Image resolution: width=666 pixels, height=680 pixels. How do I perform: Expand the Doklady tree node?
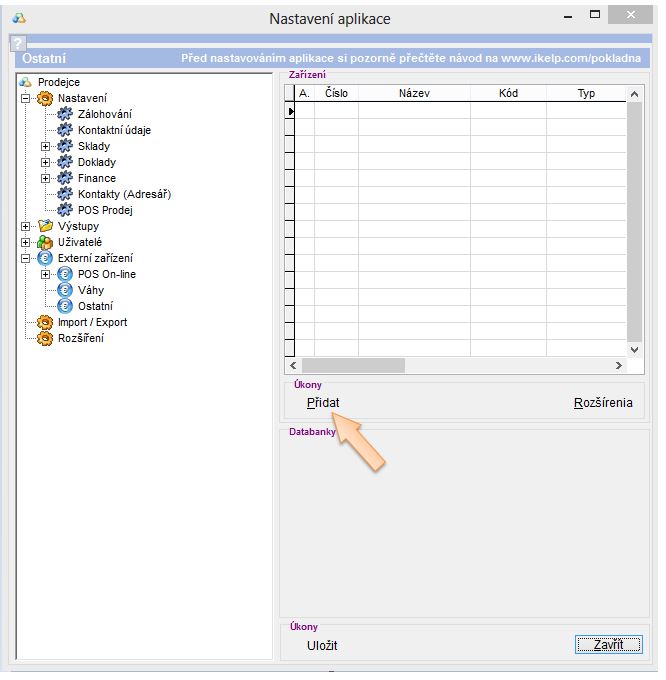coord(45,163)
